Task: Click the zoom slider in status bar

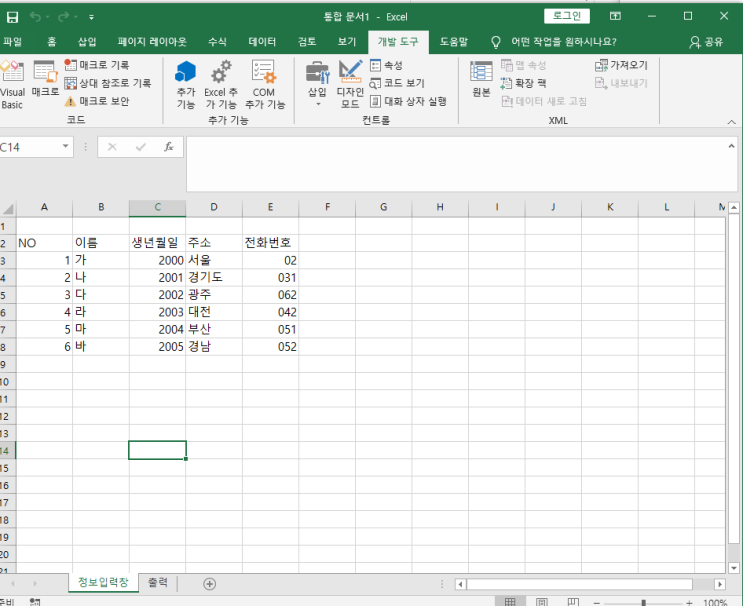Action: point(642,602)
